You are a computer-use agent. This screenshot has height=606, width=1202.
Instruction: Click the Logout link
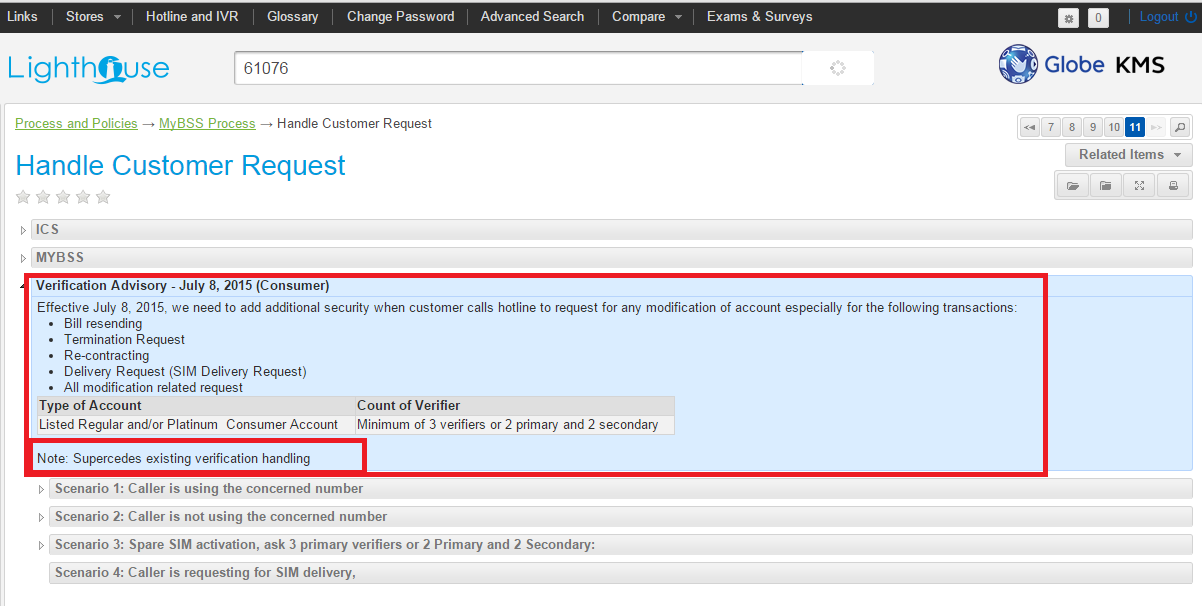tap(1166, 17)
